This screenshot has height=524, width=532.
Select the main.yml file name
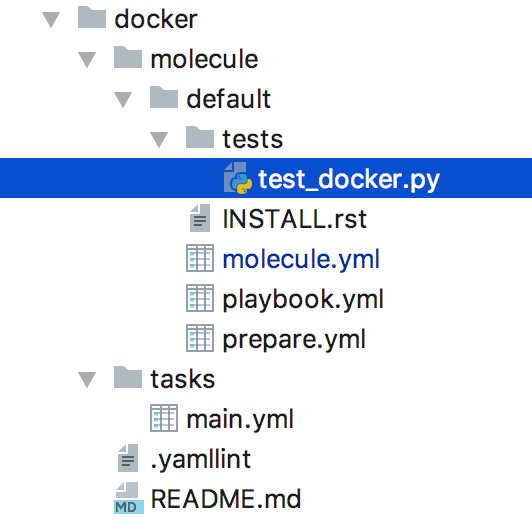coord(240,420)
